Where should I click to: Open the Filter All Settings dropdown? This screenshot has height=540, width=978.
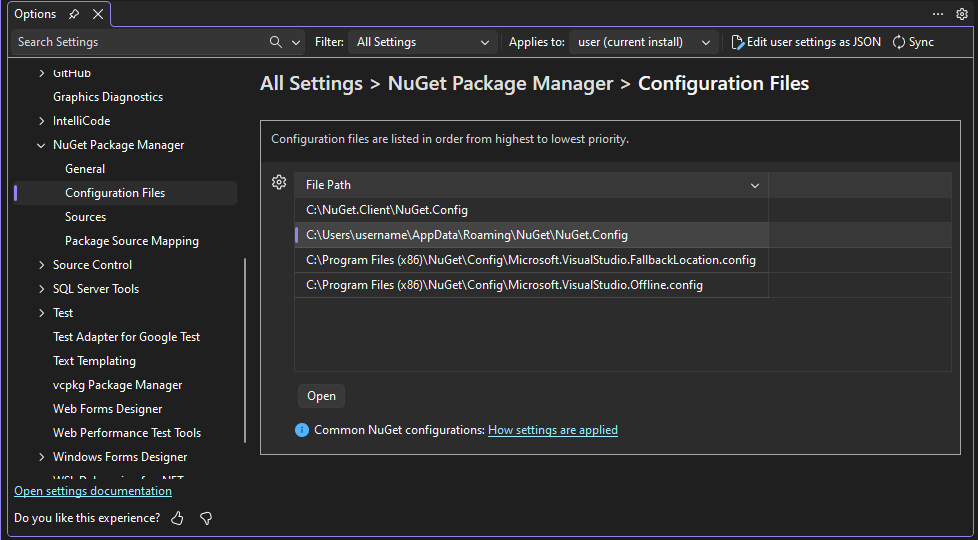tap(423, 42)
